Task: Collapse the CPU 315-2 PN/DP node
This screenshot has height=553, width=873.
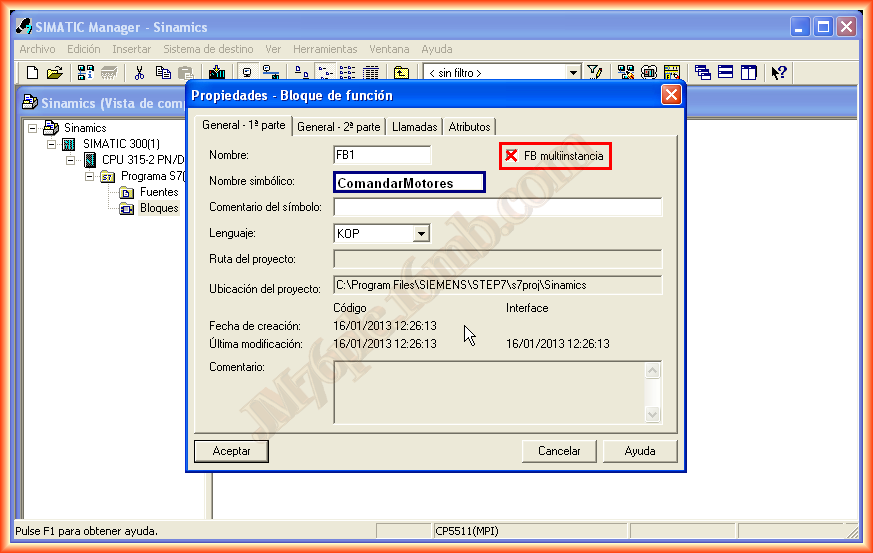Action: coord(71,160)
